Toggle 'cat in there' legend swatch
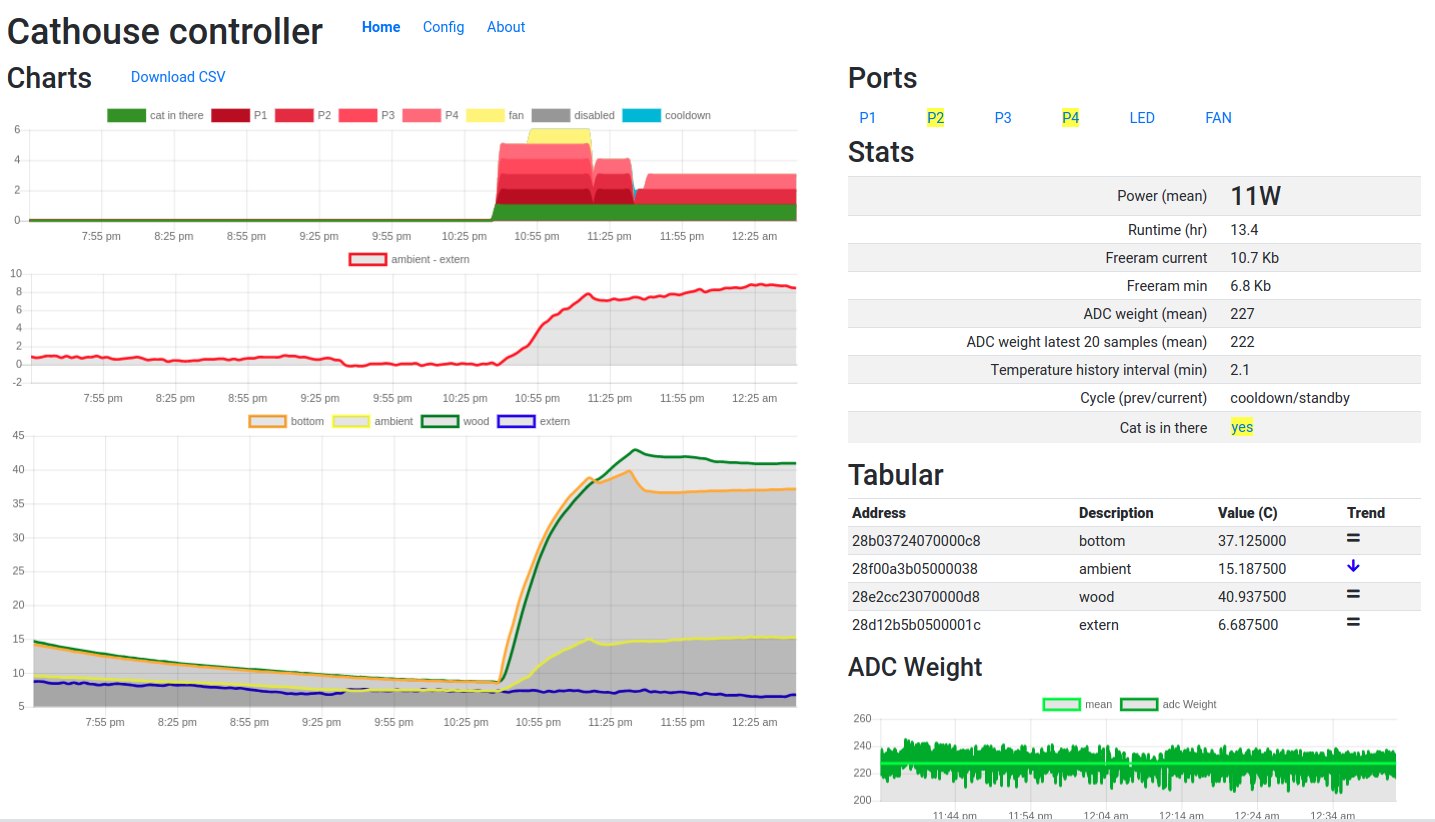 coord(126,116)
